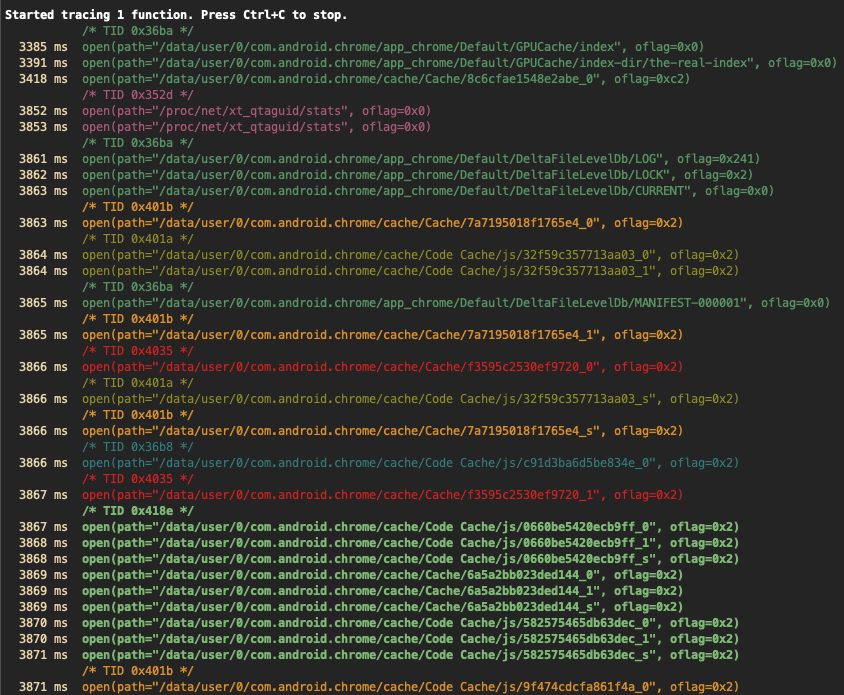Click the orange 7a7195018f1765e4_0 cache line
Screen dimensions: 844x695
point(382,223)
